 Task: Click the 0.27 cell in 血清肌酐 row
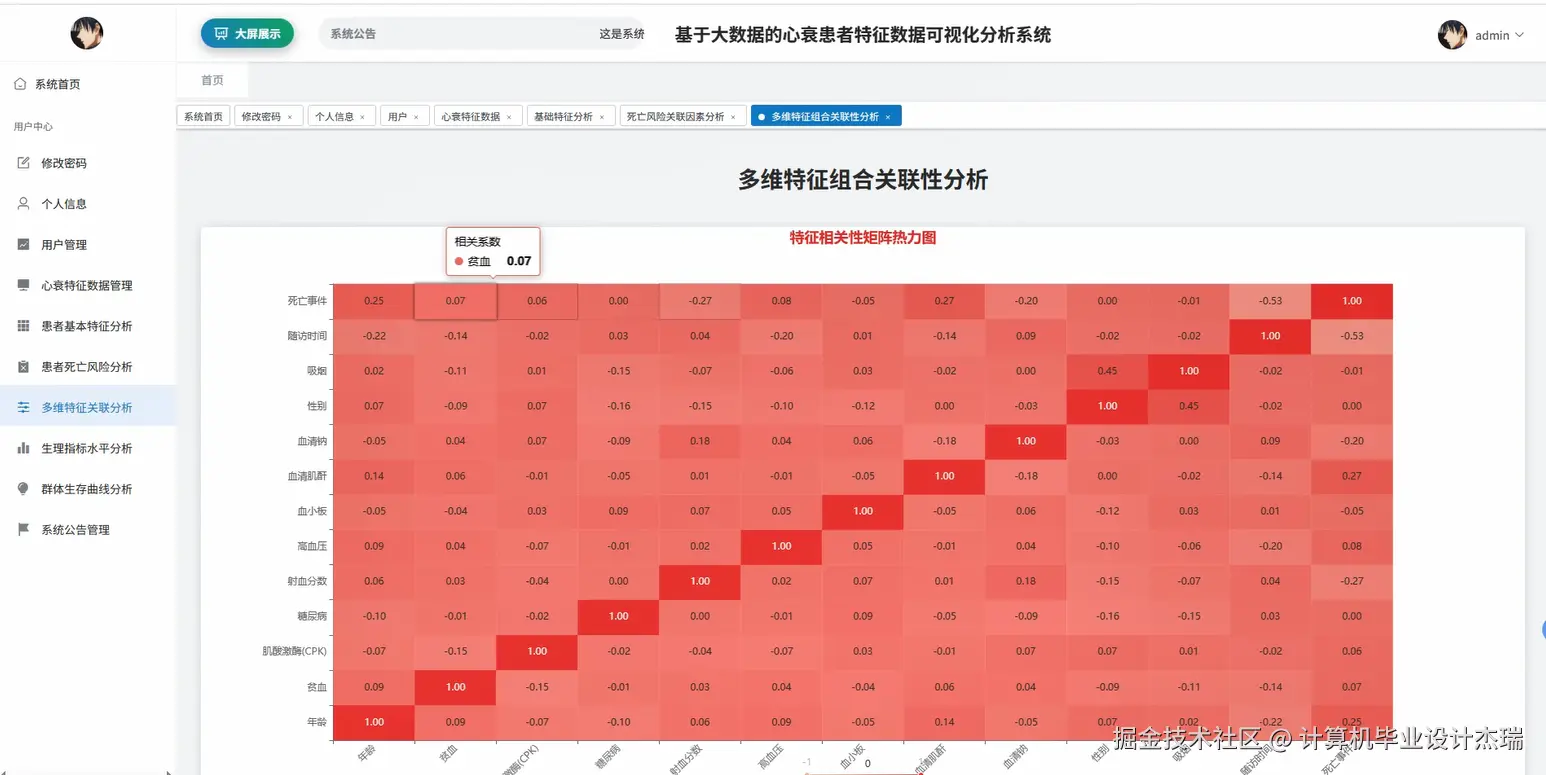(1352, 476)
